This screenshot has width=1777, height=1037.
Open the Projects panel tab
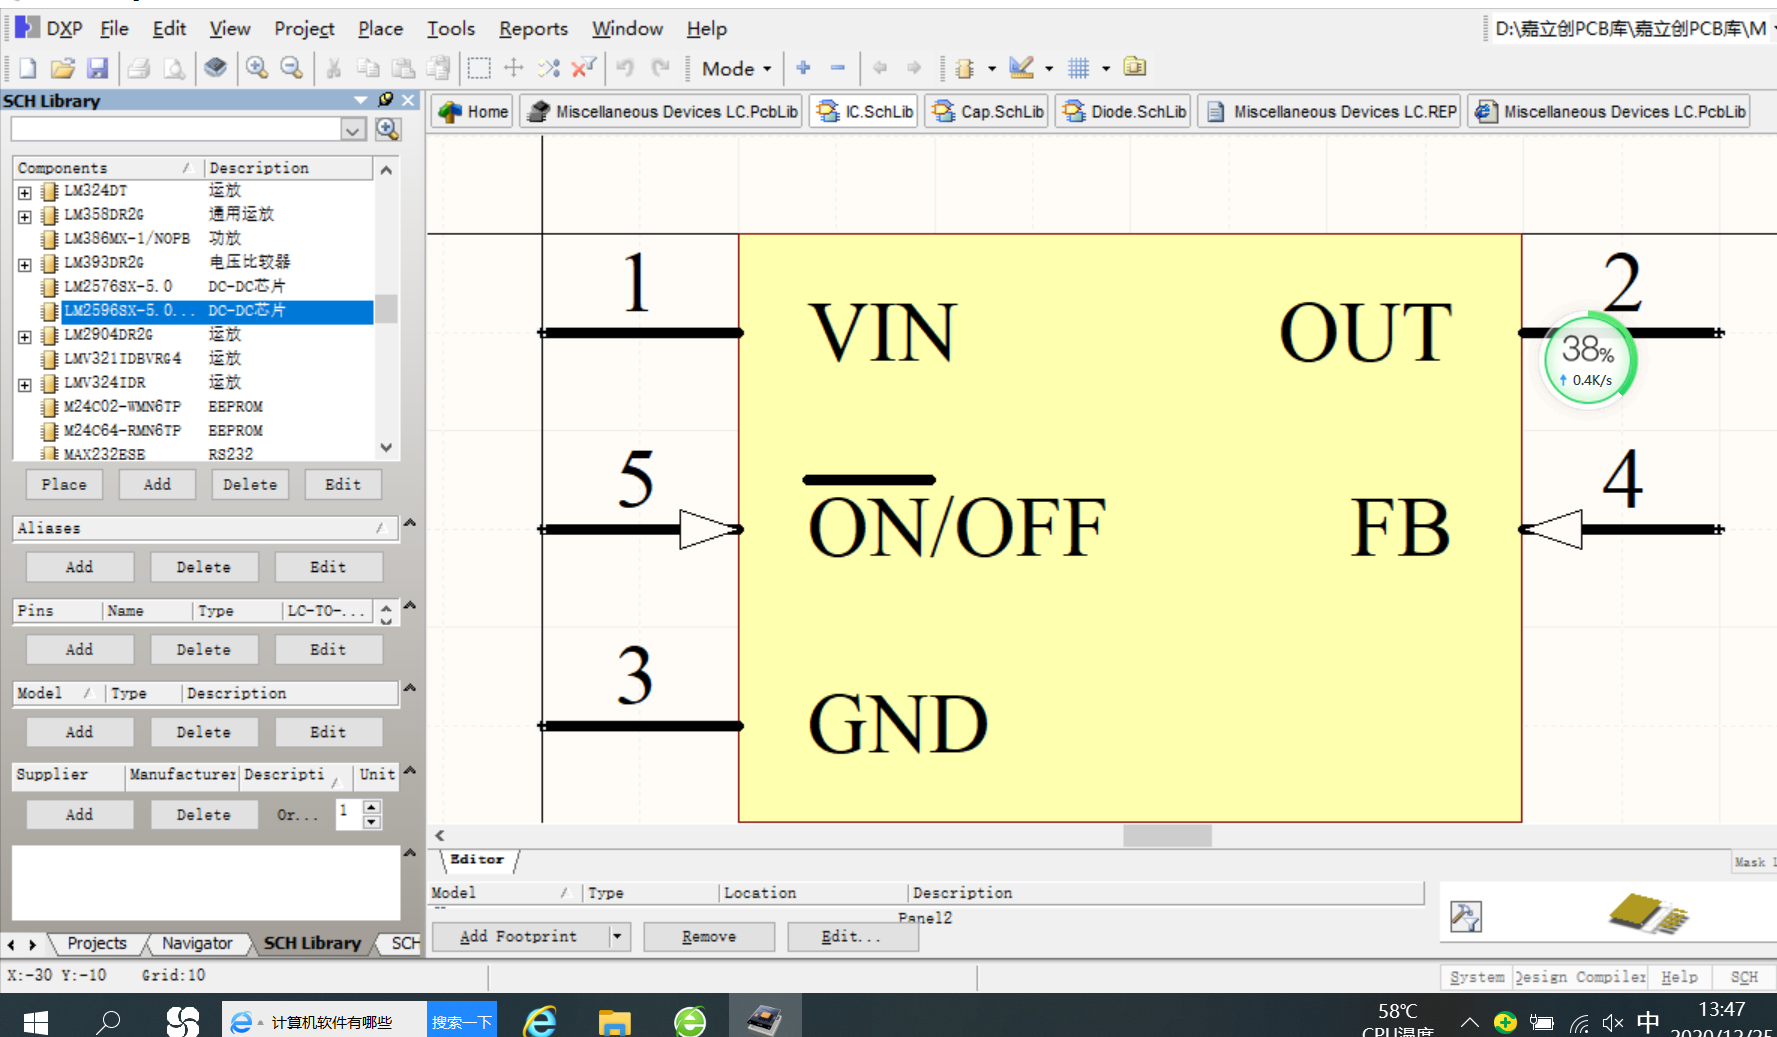point(97,943)
